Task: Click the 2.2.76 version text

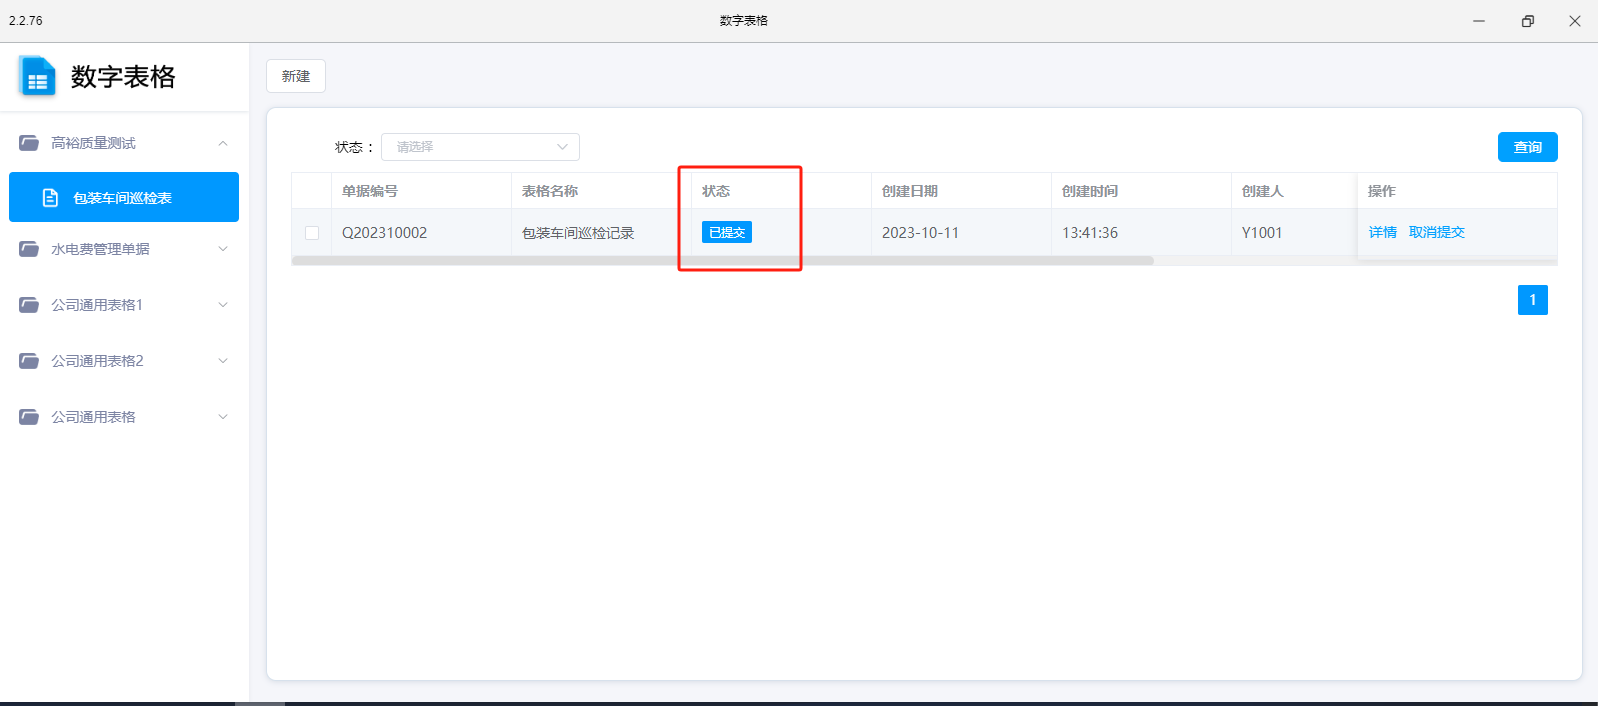Action: (x=26, y=20)
